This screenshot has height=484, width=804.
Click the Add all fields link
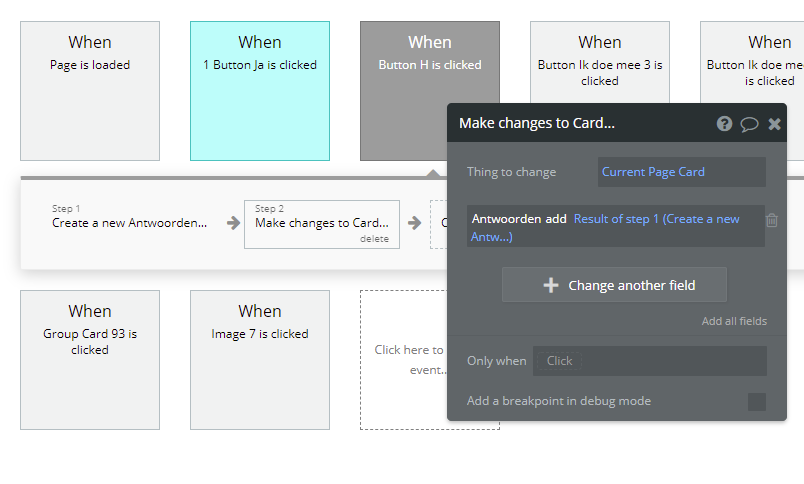pyautogui.click(x=734, y=321)
